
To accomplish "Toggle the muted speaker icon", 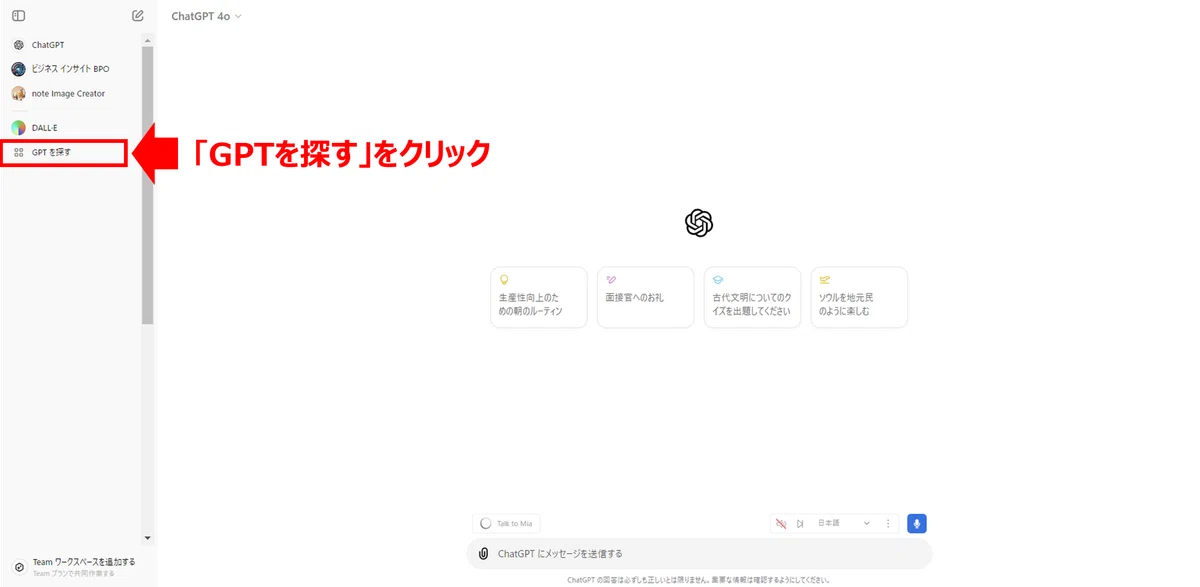I will coord(781,523).
